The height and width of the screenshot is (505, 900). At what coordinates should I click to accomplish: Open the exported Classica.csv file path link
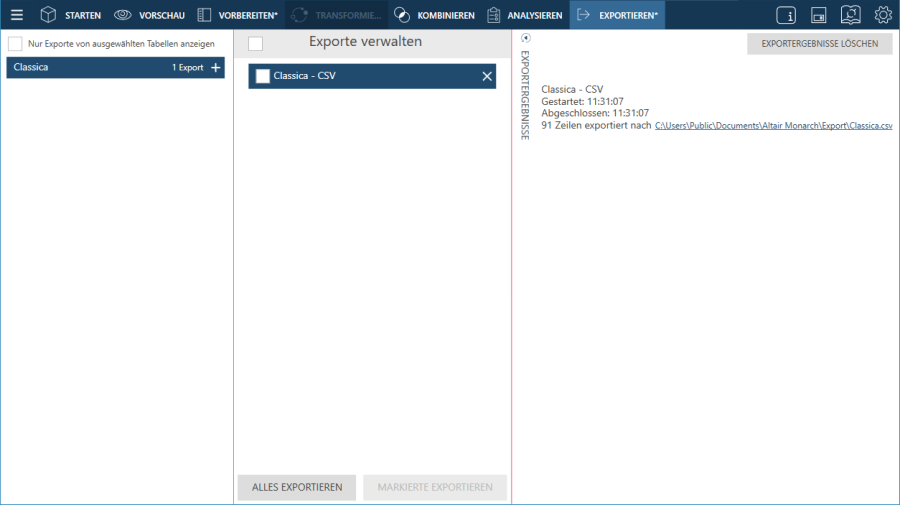pos(773,126)
